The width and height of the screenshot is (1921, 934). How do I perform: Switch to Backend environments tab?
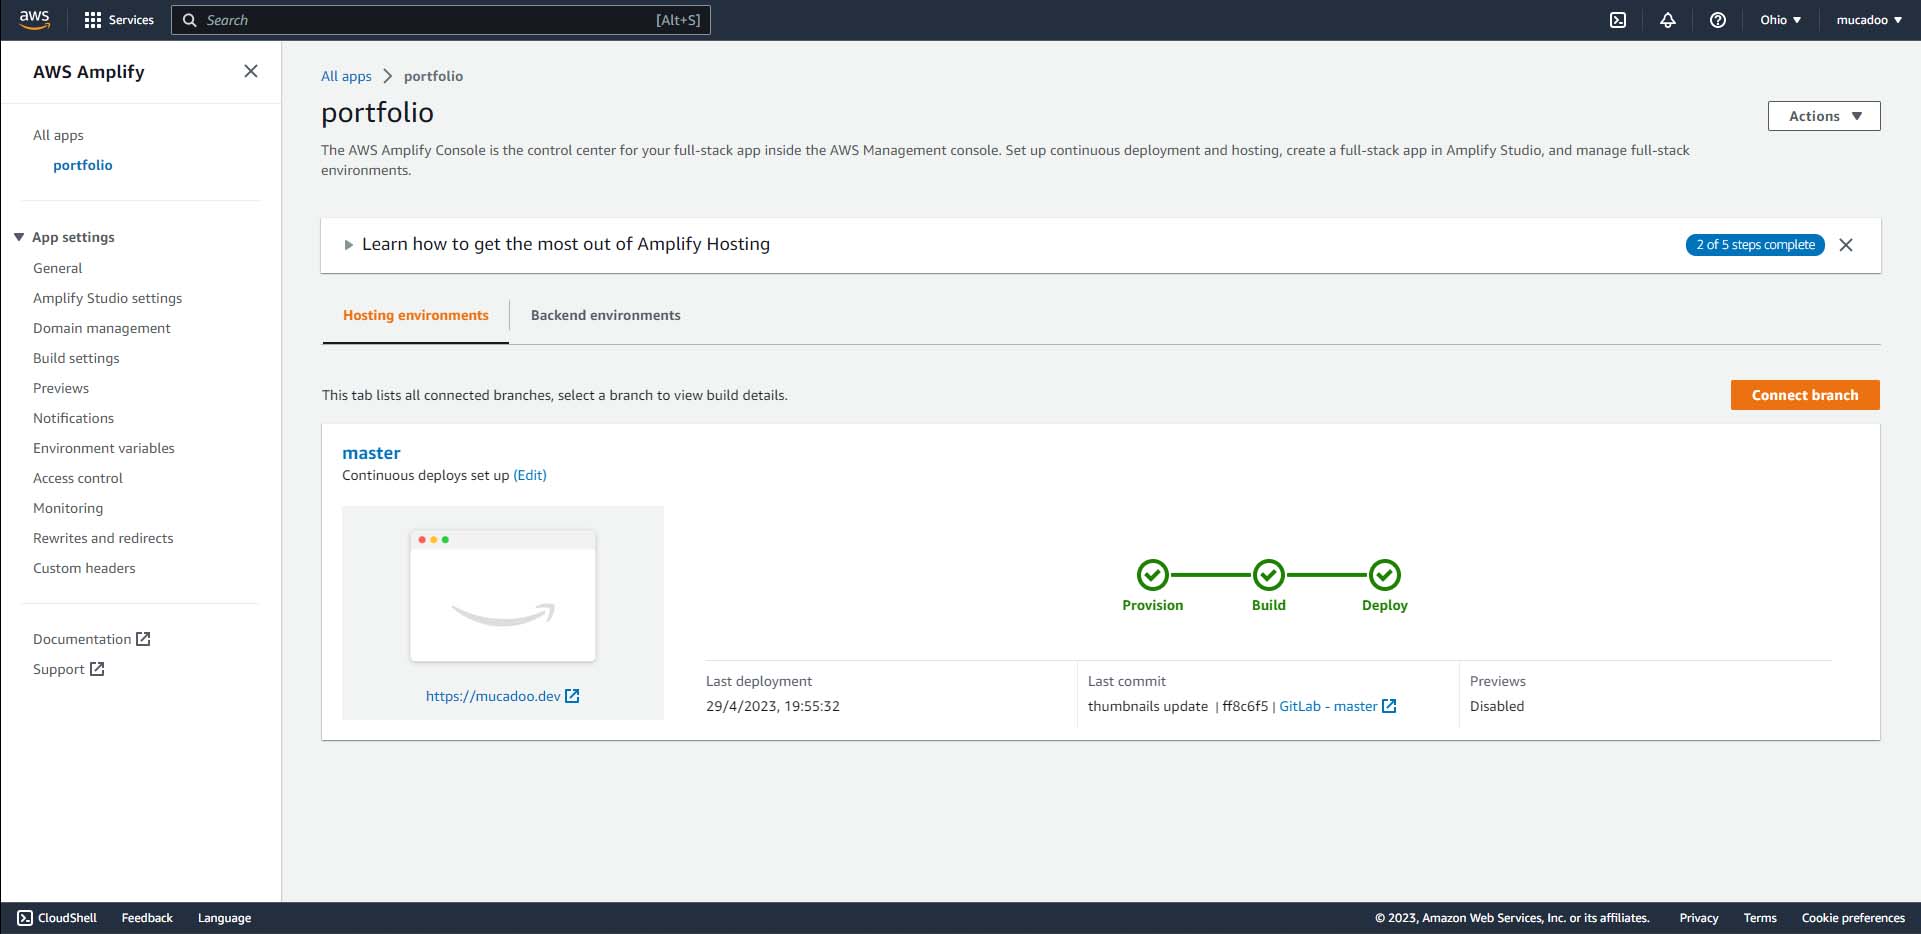click(x=606, y=315)
